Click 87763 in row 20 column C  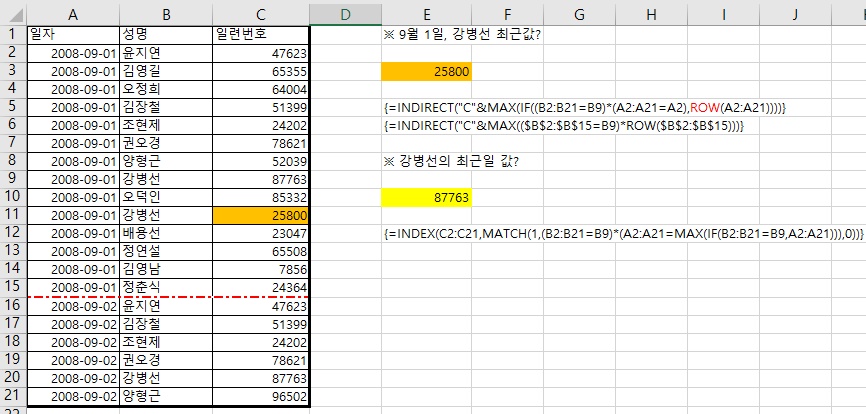(x=261, y=377)
